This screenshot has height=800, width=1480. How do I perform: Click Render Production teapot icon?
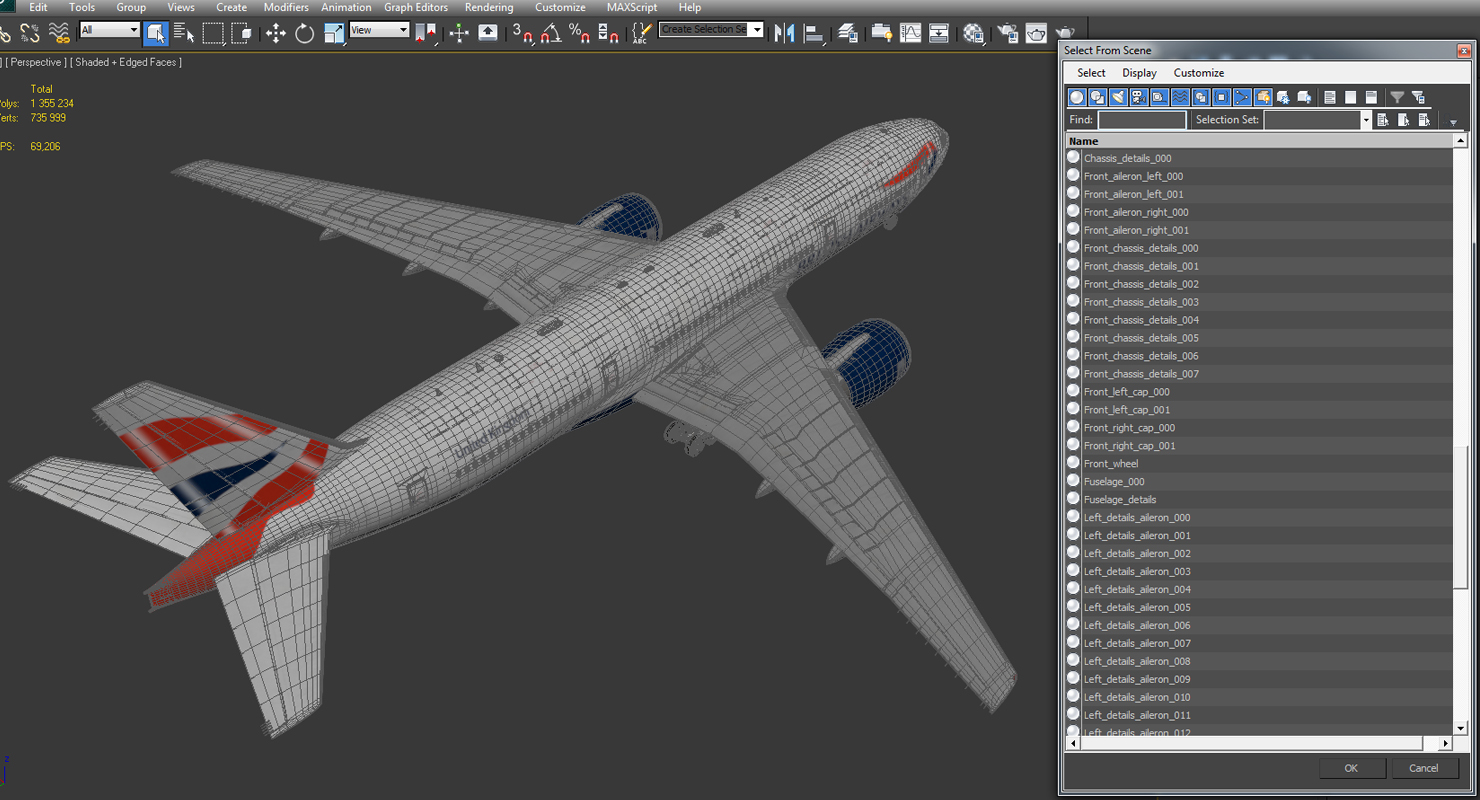click(1065, 33)
